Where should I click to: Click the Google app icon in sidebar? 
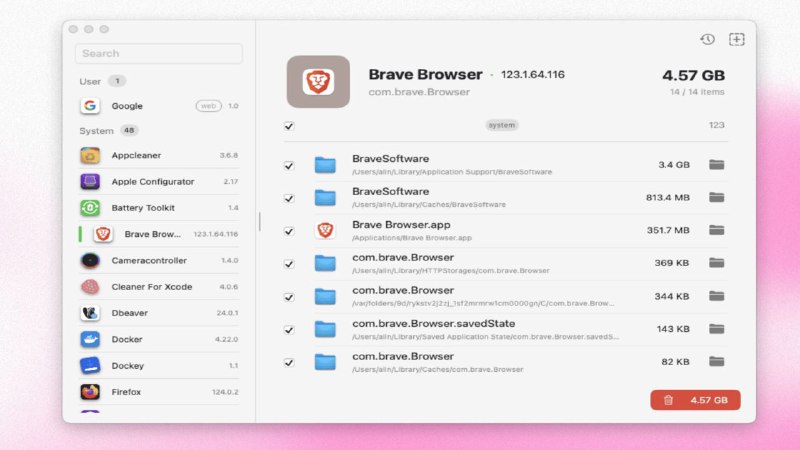pos(90,106)
